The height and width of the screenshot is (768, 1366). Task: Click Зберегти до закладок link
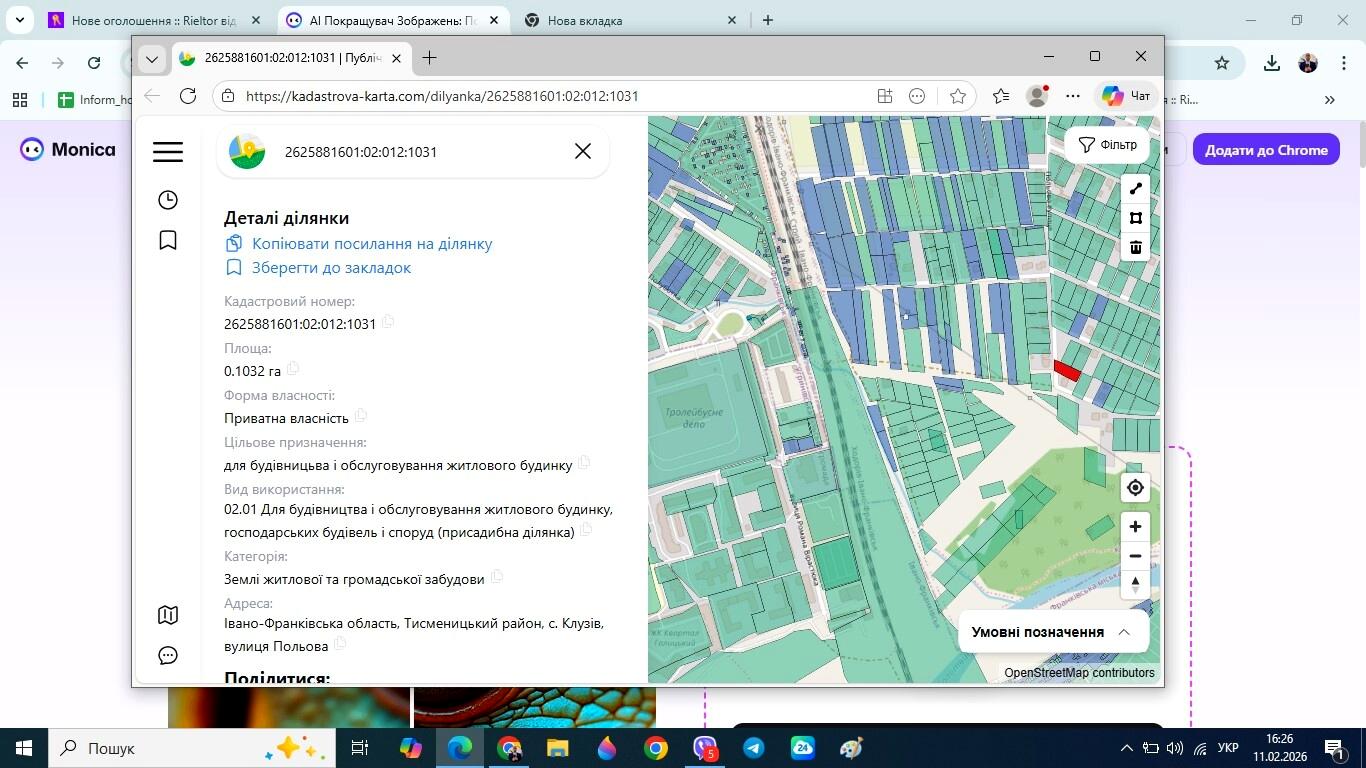[x=330, y=268]
